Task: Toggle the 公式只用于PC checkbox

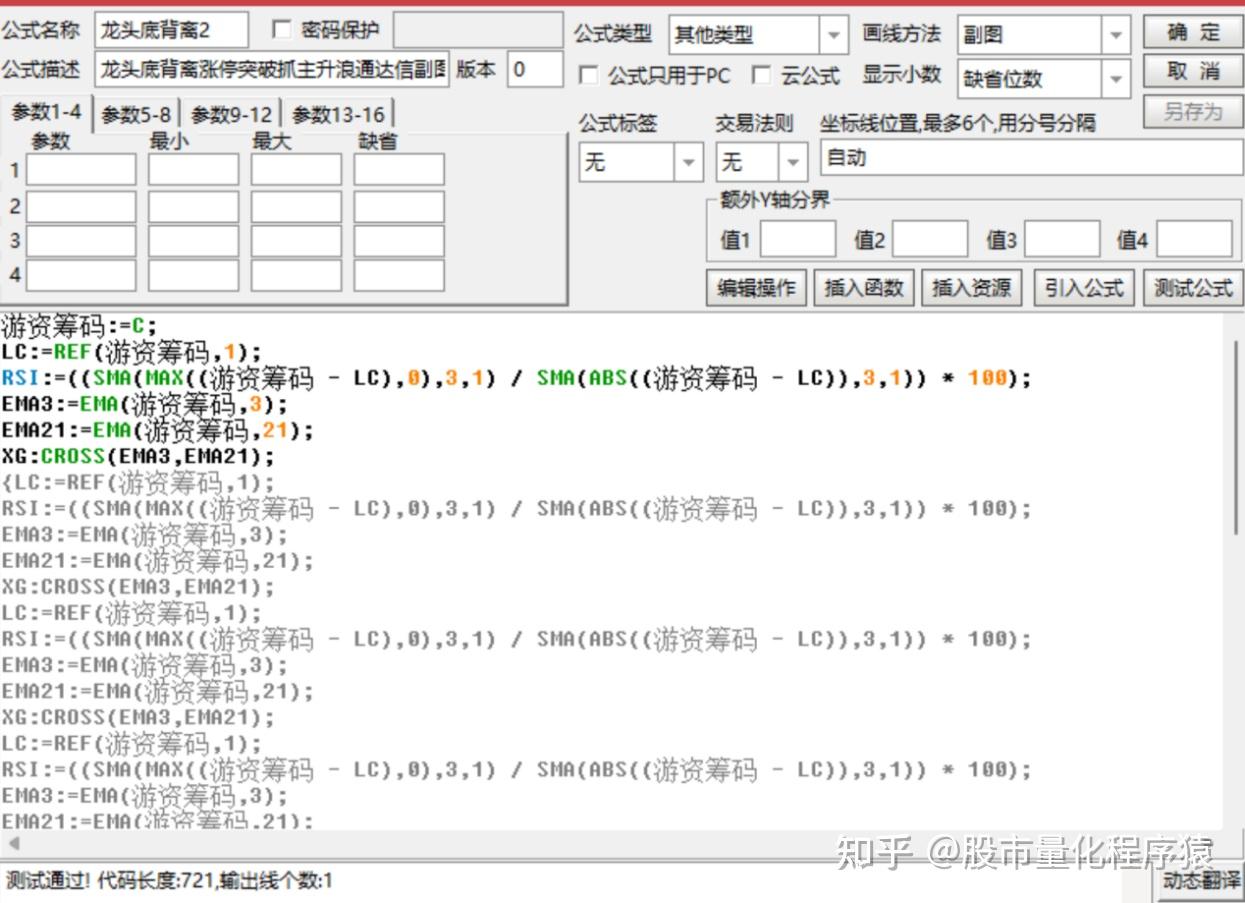Action: point(589,76)
